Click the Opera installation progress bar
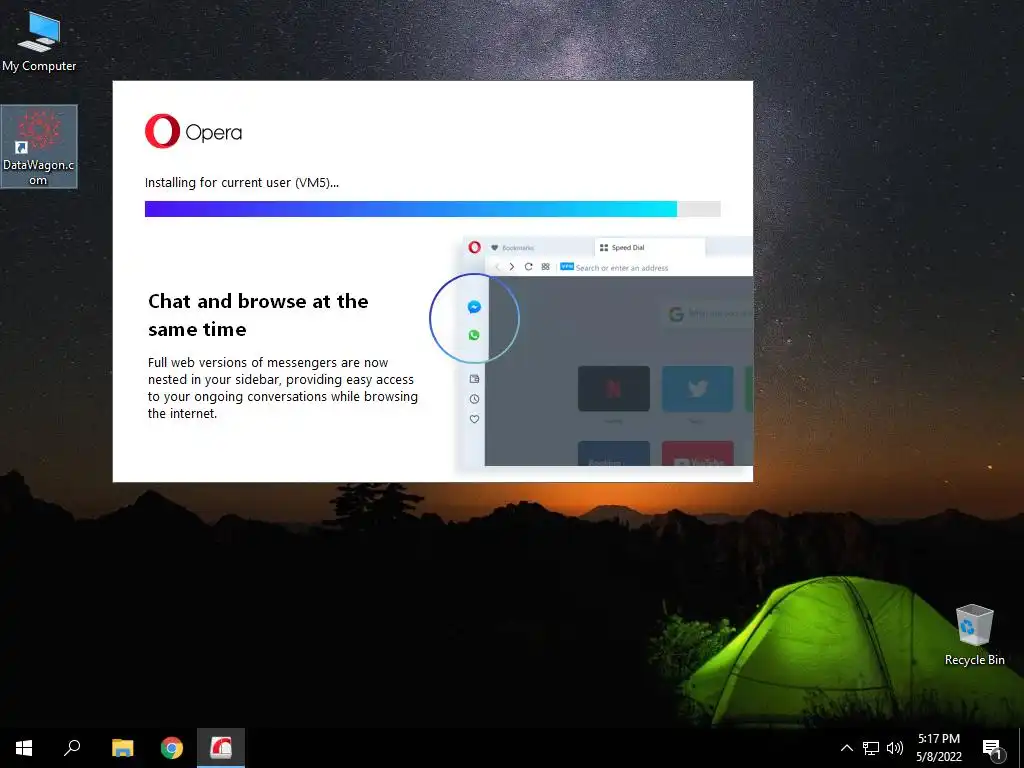This screenshot has width=1024, height=768. coord(432,209)
